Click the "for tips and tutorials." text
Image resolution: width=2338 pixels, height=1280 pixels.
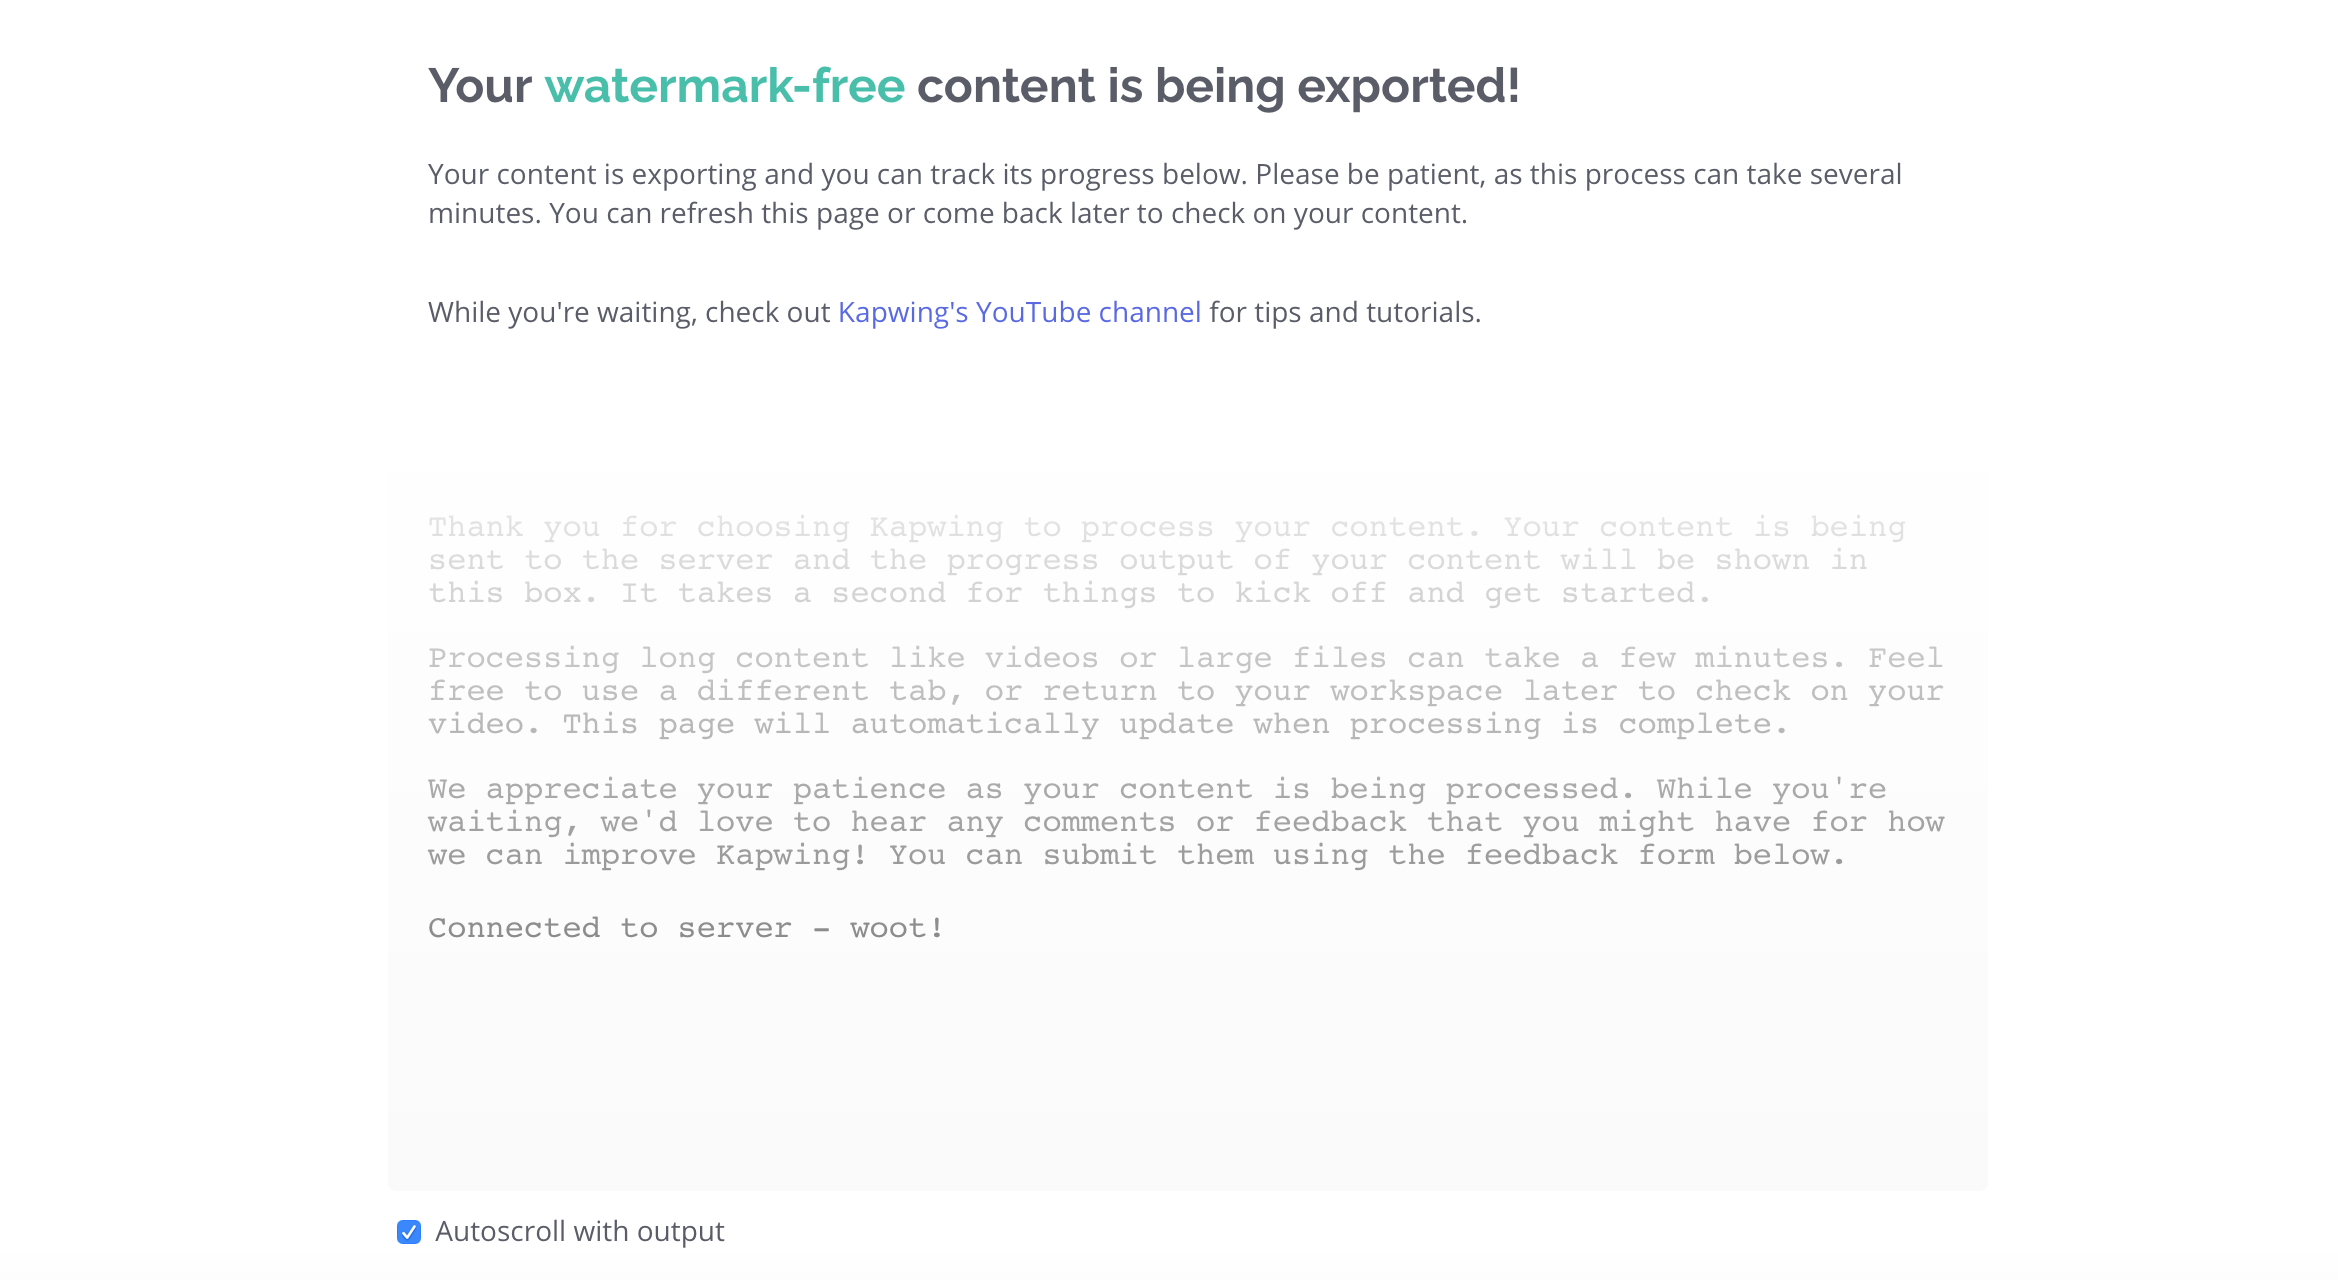point(1344,312)
